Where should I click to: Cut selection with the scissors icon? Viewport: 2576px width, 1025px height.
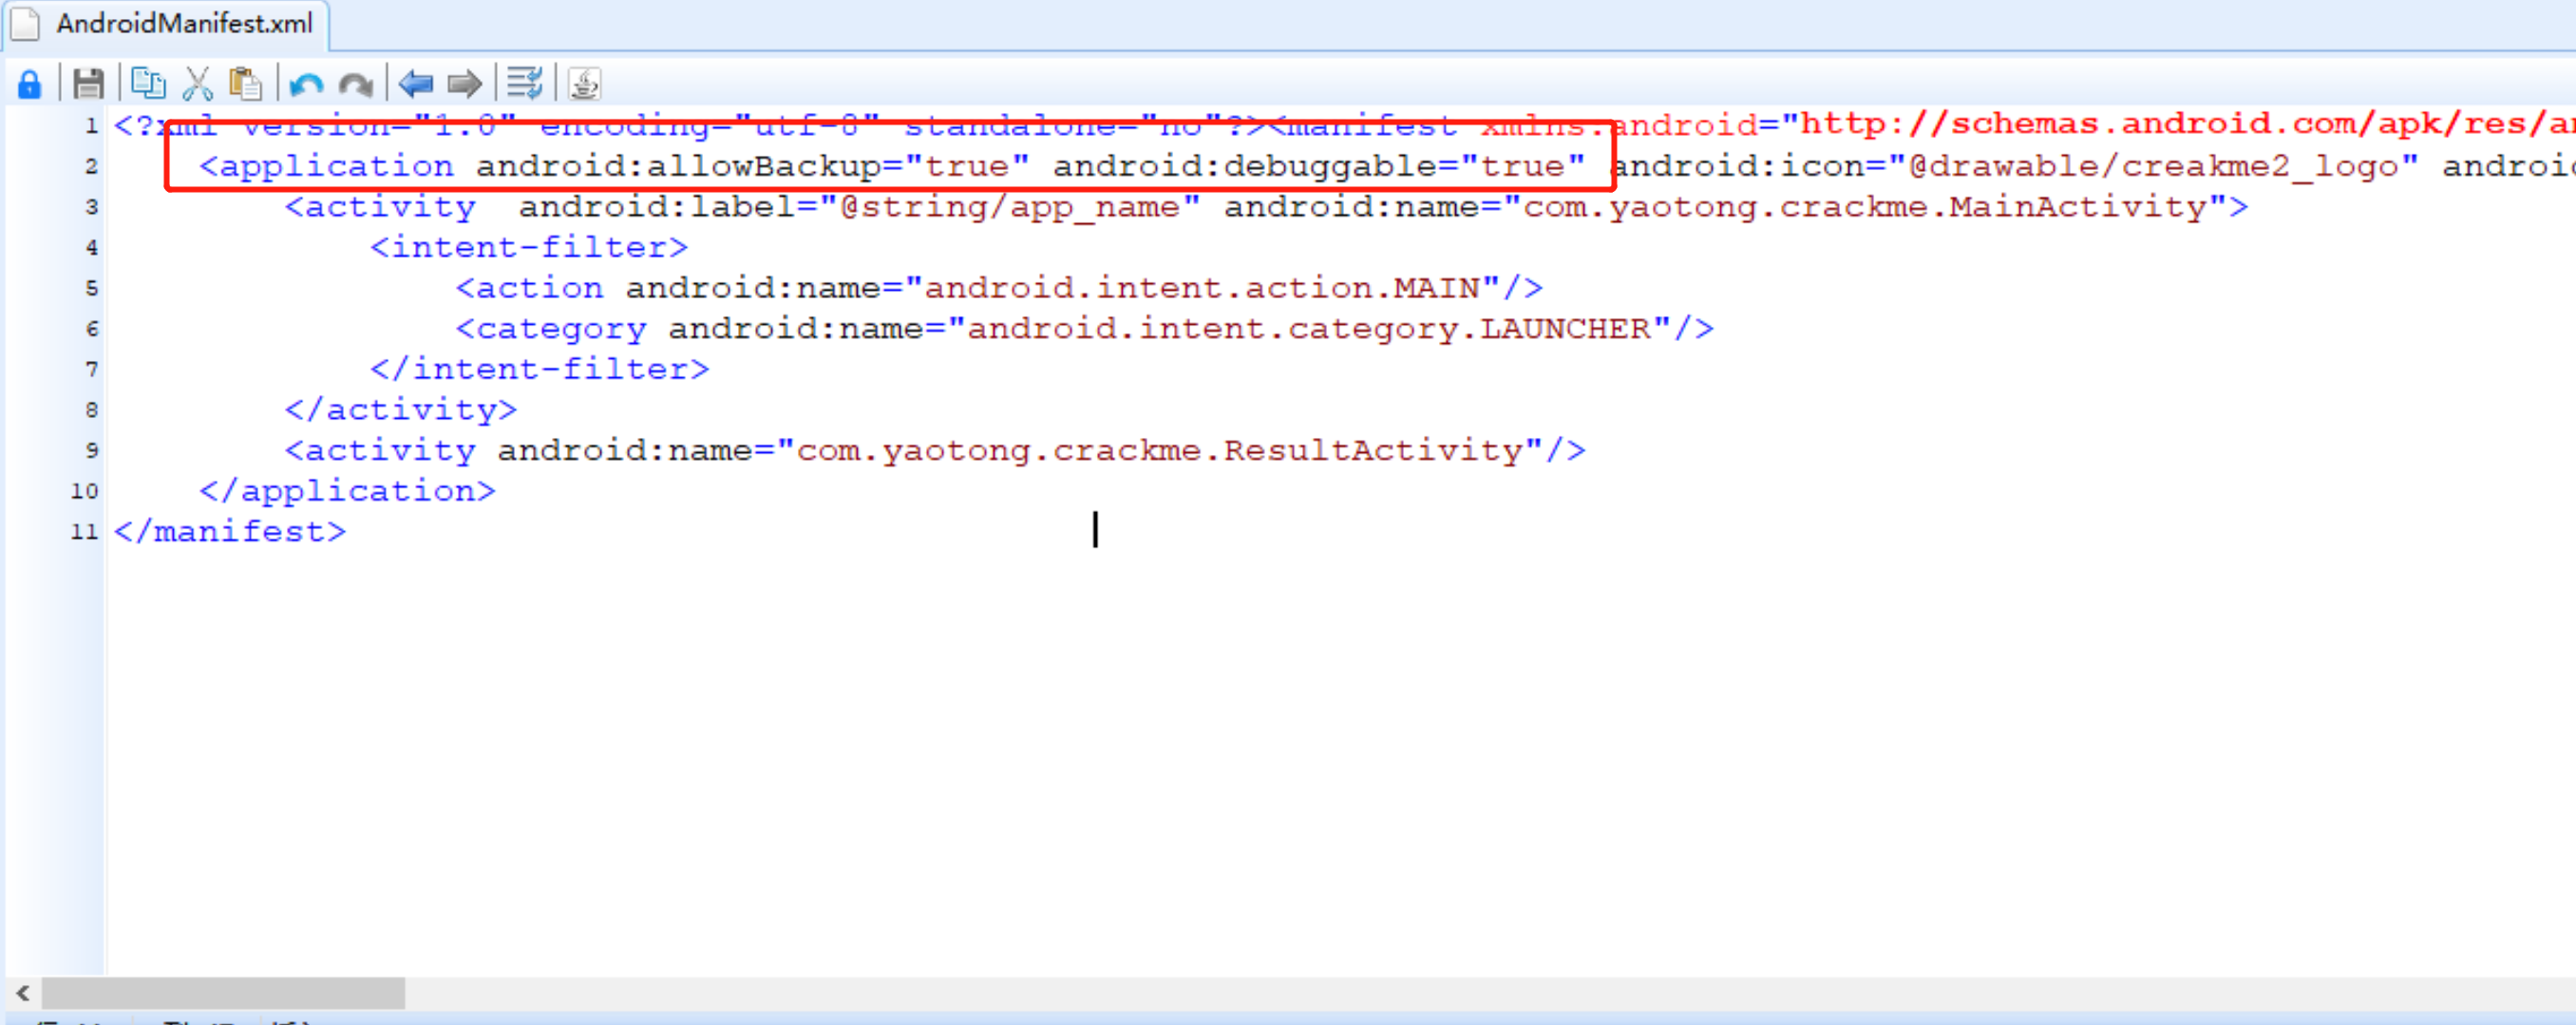click(197, 84)
